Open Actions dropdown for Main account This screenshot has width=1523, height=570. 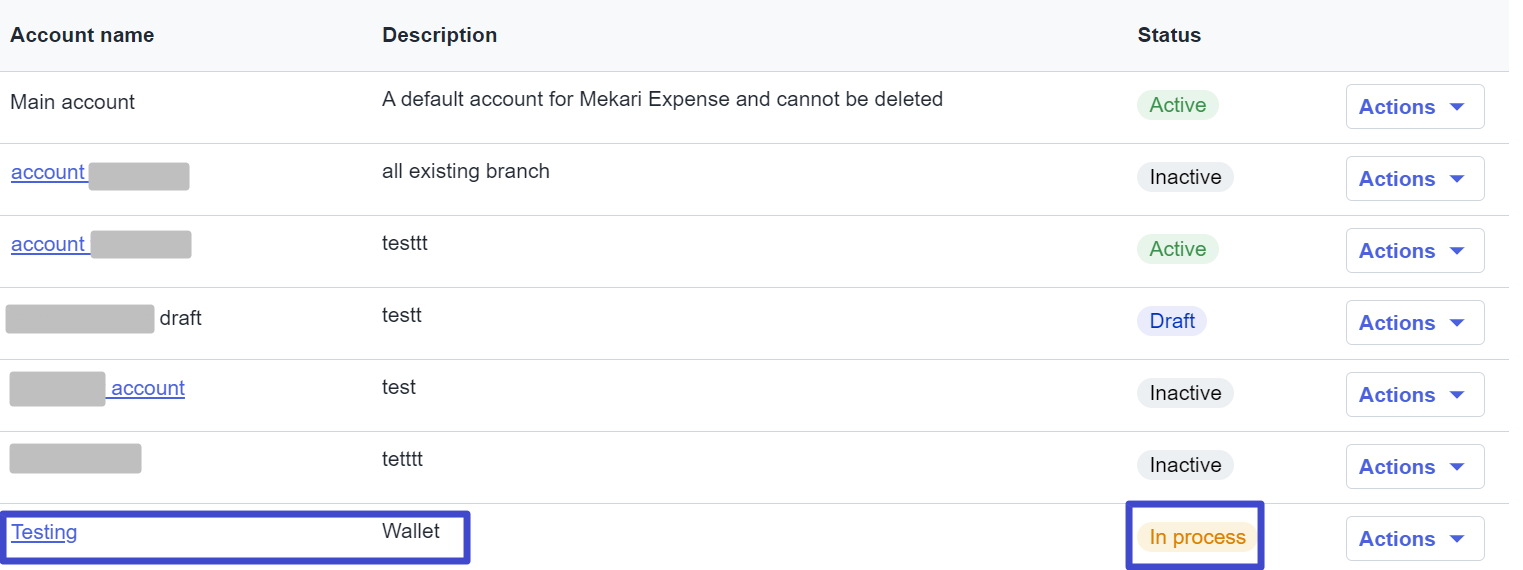point(1414,107)
